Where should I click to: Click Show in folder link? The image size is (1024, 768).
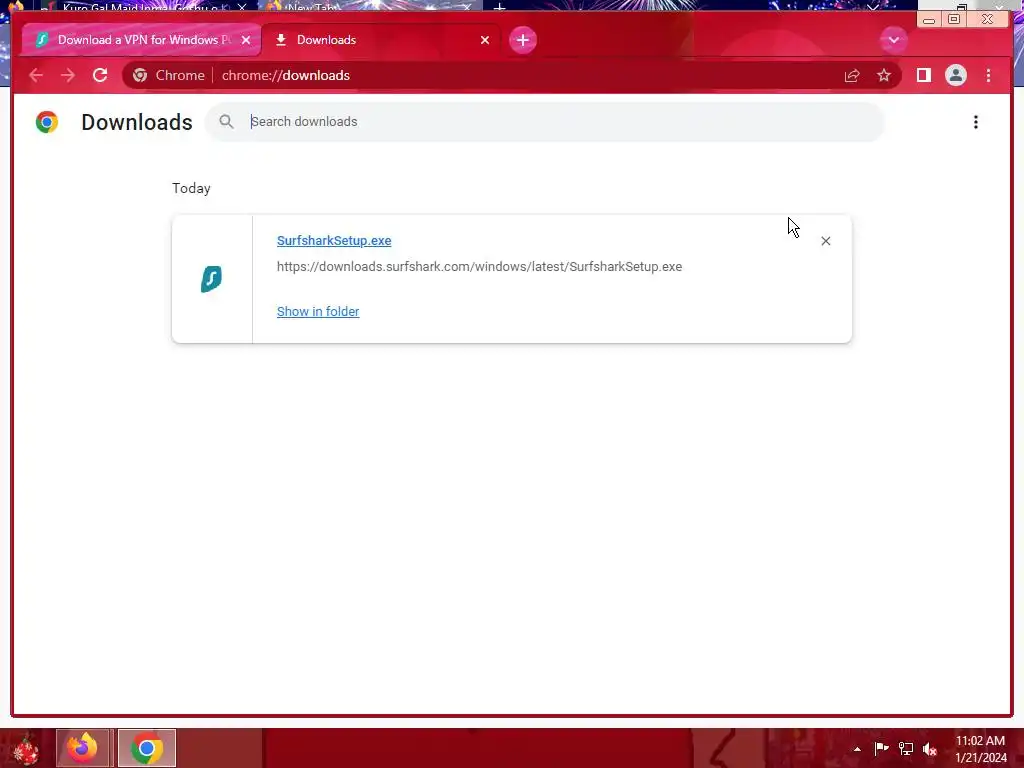coord(318,312)
